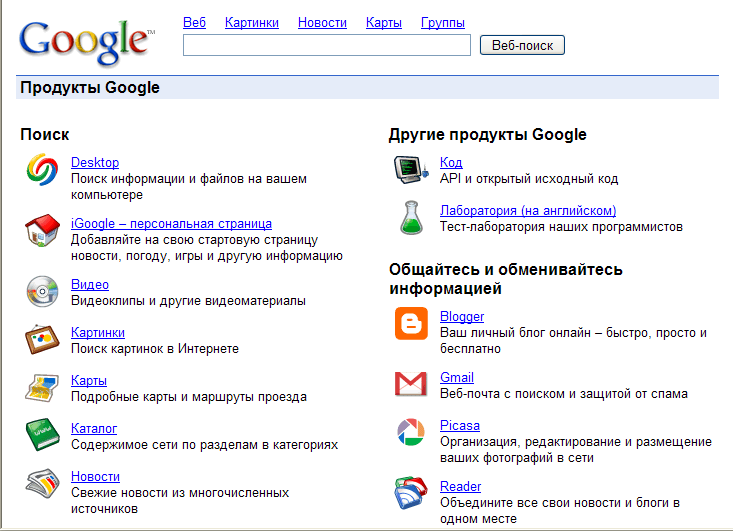Click the Google logo
733x531 pixels.
[x=86, y=42]
